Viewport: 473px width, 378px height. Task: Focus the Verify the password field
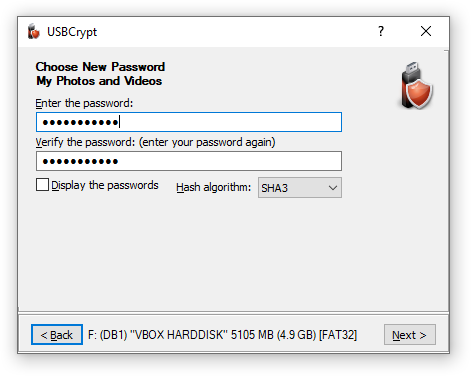(189, 161)
